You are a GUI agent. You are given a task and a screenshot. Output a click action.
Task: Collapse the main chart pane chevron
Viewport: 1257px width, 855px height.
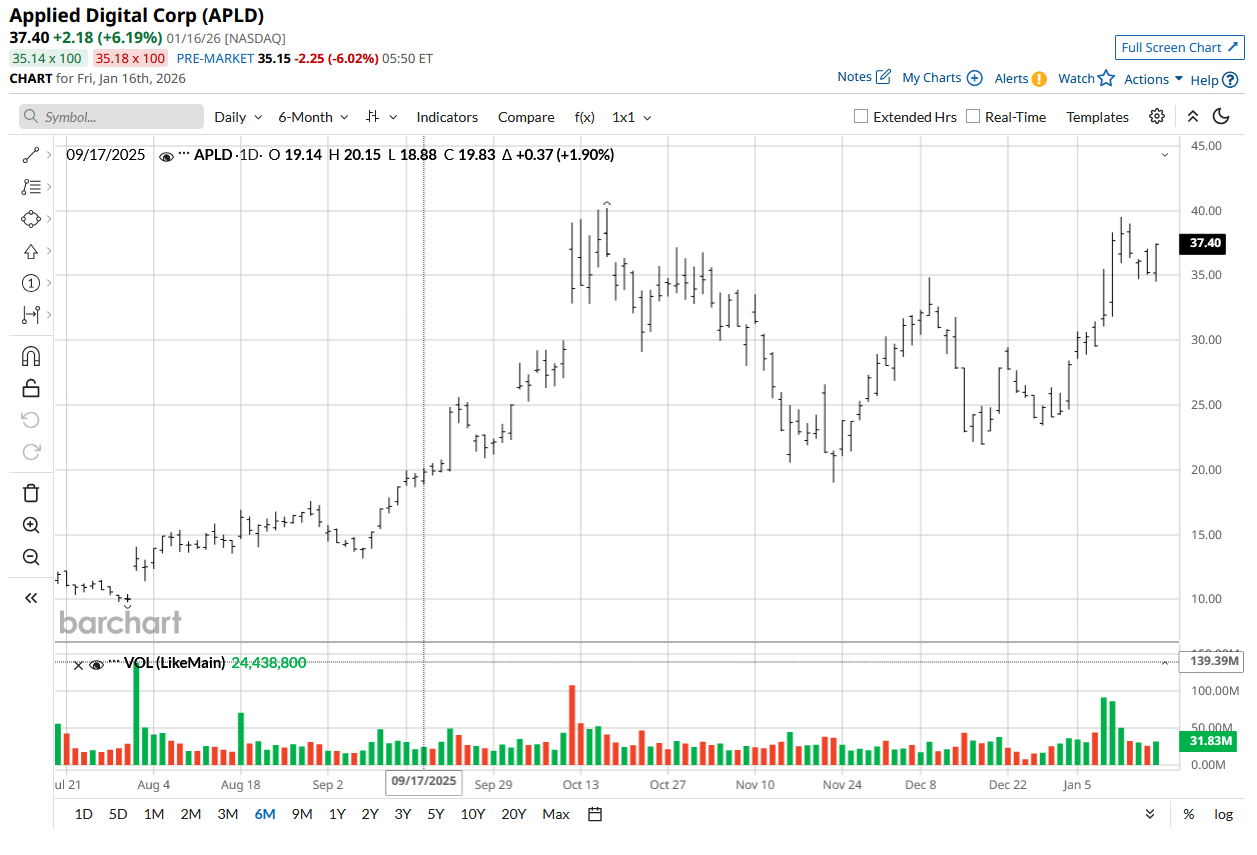[x=1165, y=155]
